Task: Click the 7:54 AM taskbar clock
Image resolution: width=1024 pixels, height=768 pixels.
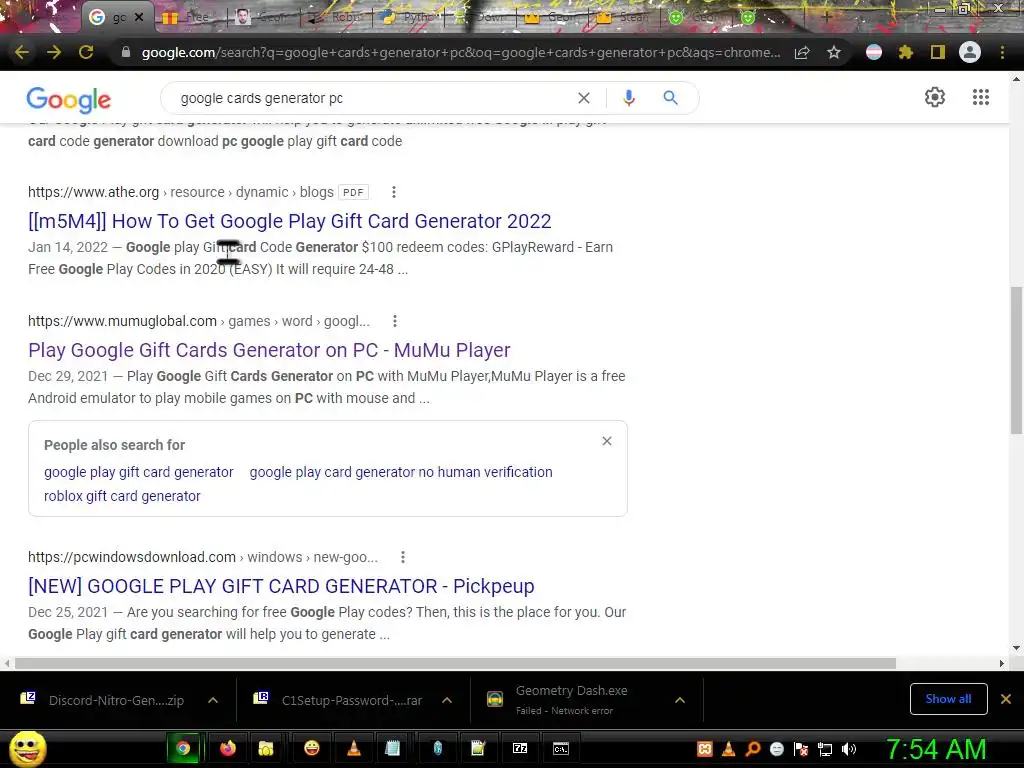Action: point(936,749)
